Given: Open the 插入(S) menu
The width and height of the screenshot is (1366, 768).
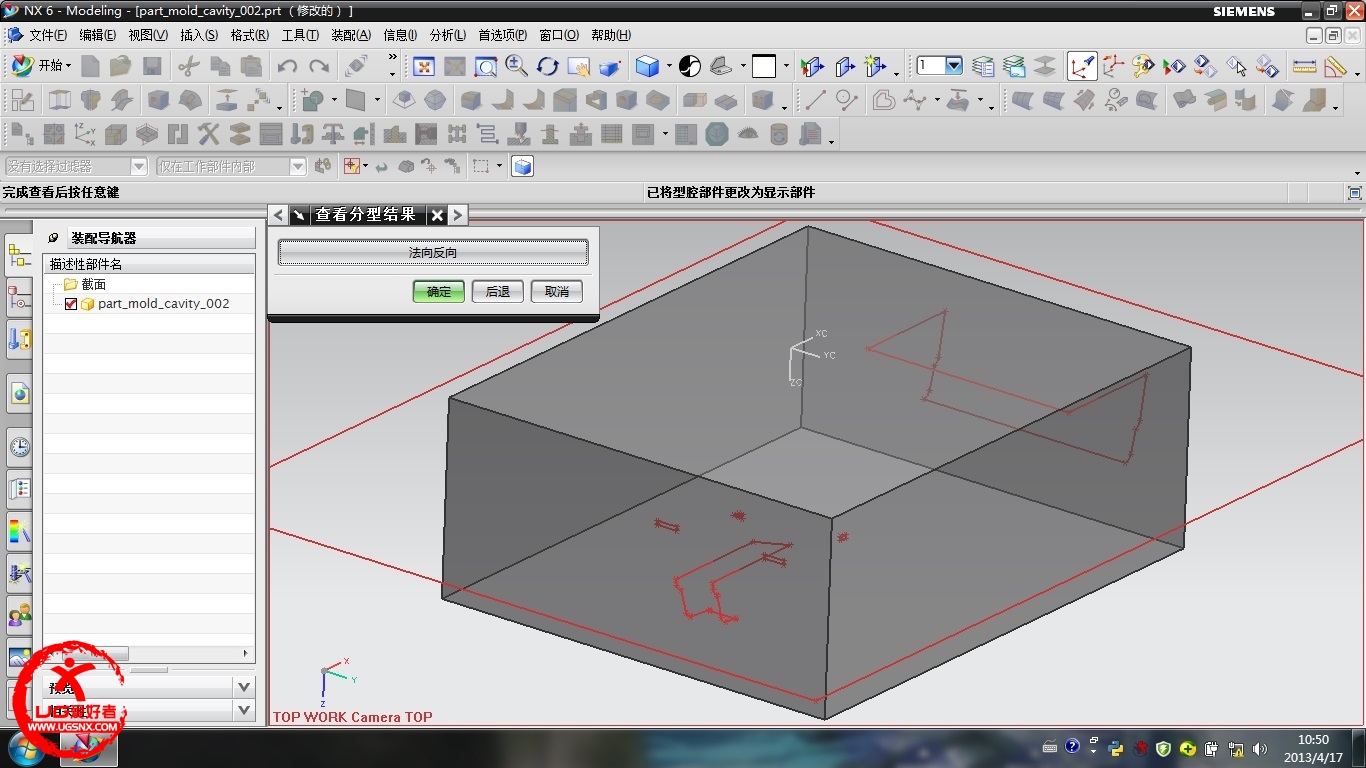Looking at the screenshot, I should 199,35.
